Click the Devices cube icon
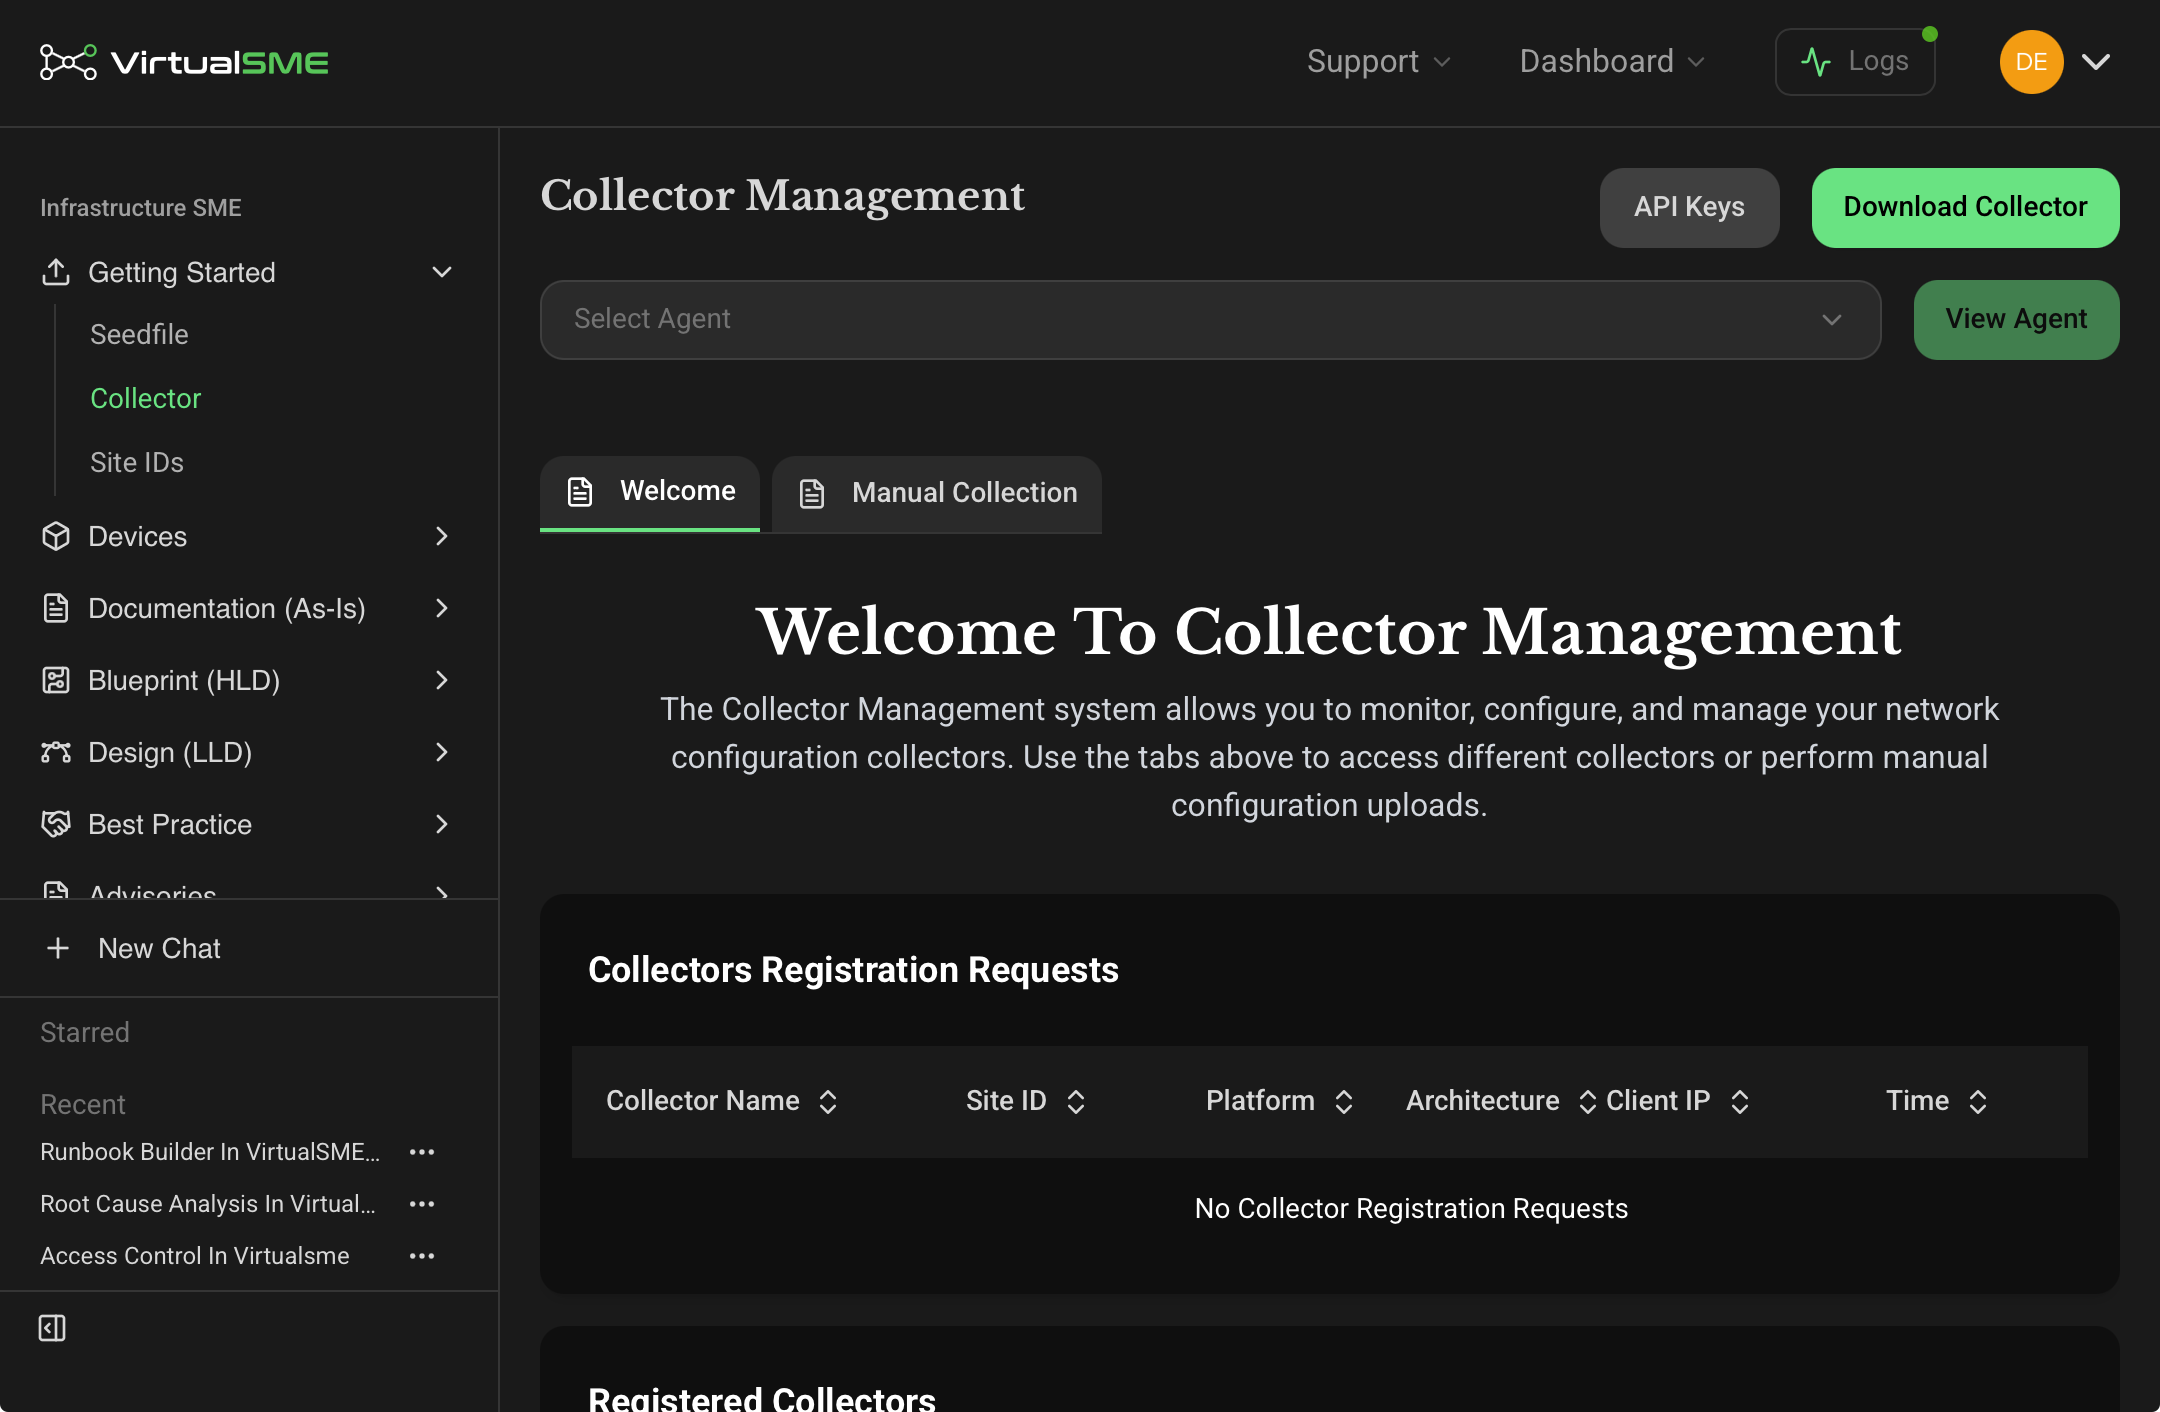Screen dimensions: 2160x1412 pos(56,536)
